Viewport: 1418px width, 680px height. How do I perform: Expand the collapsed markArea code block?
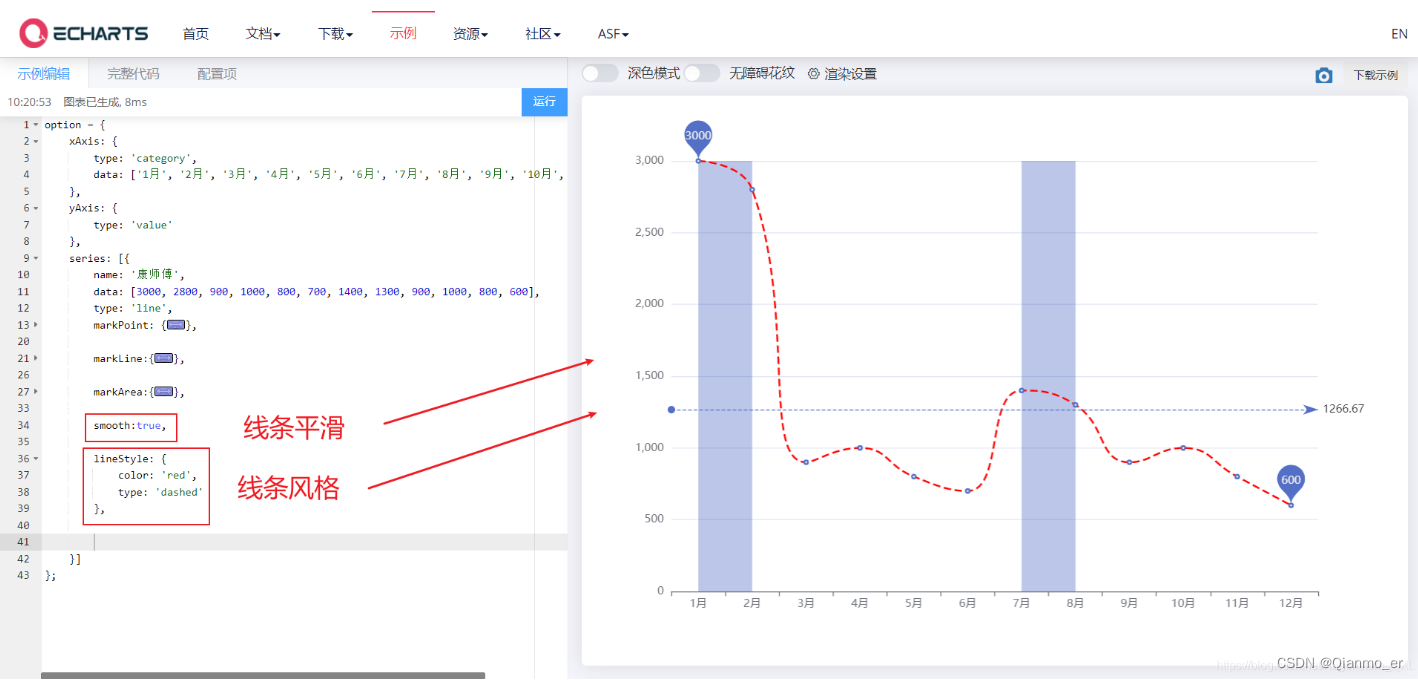pos(166,391)
